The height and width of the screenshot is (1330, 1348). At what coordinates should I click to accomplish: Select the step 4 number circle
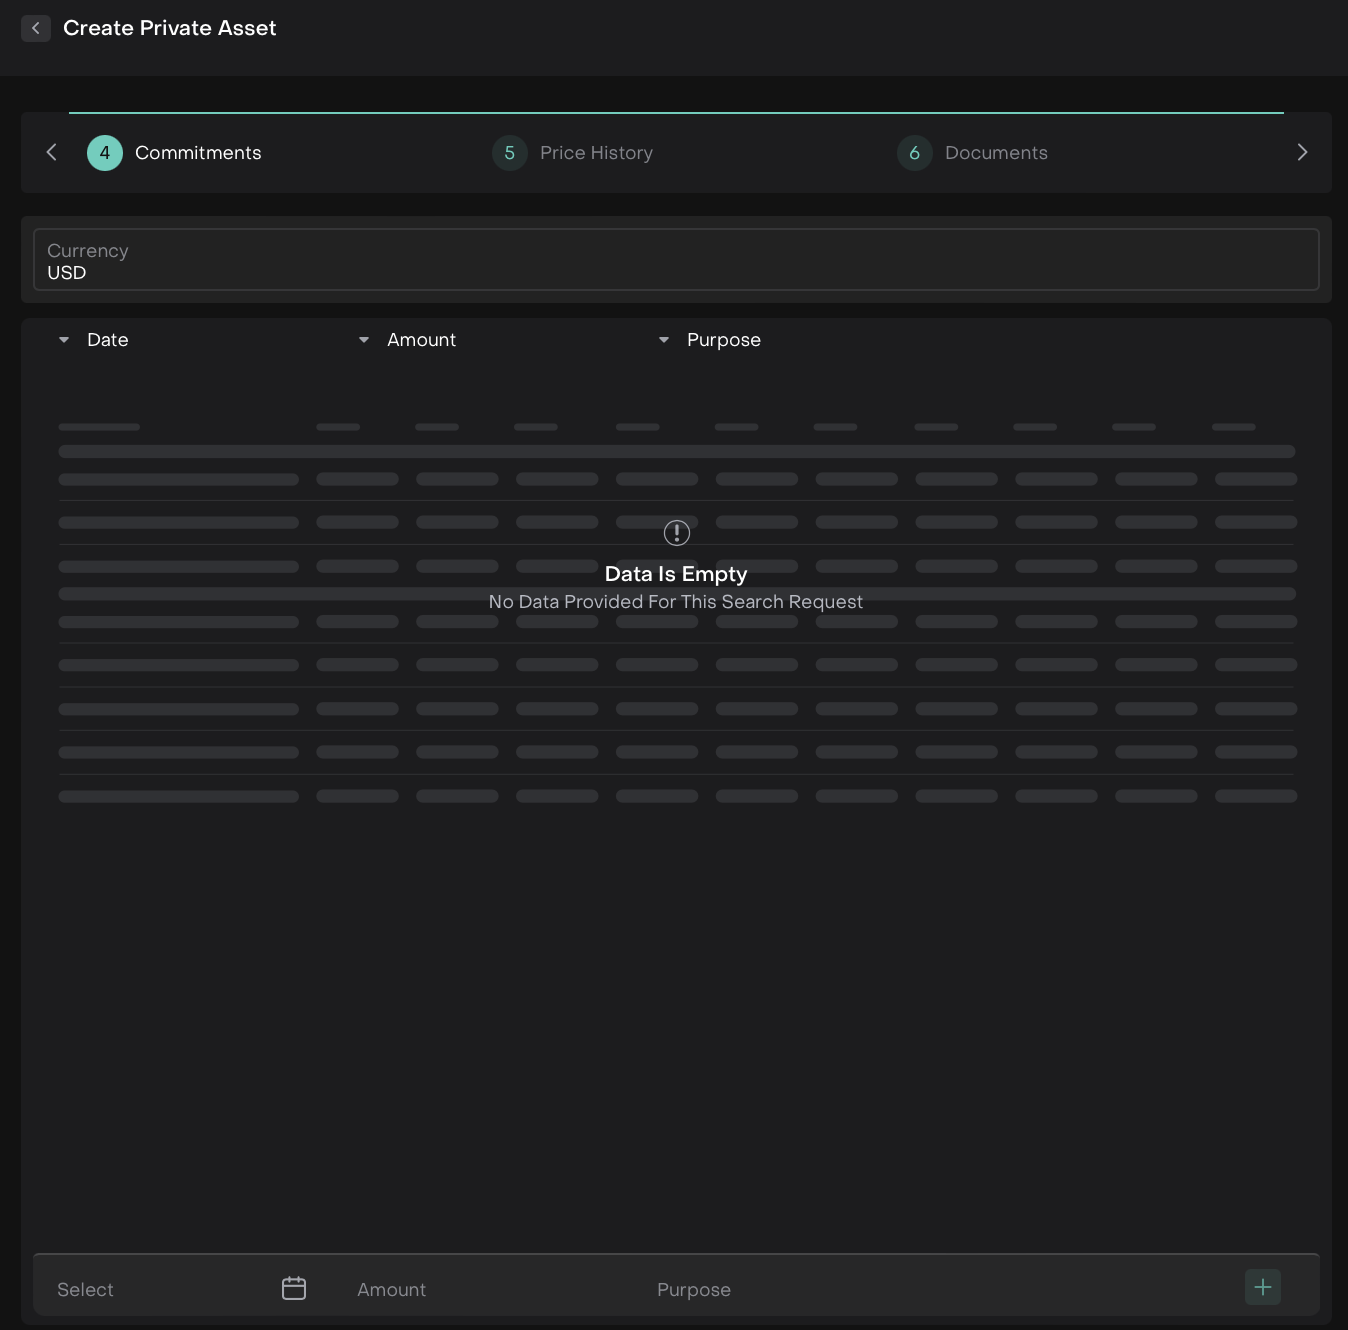pyautogui.click(x=105, y=153)
